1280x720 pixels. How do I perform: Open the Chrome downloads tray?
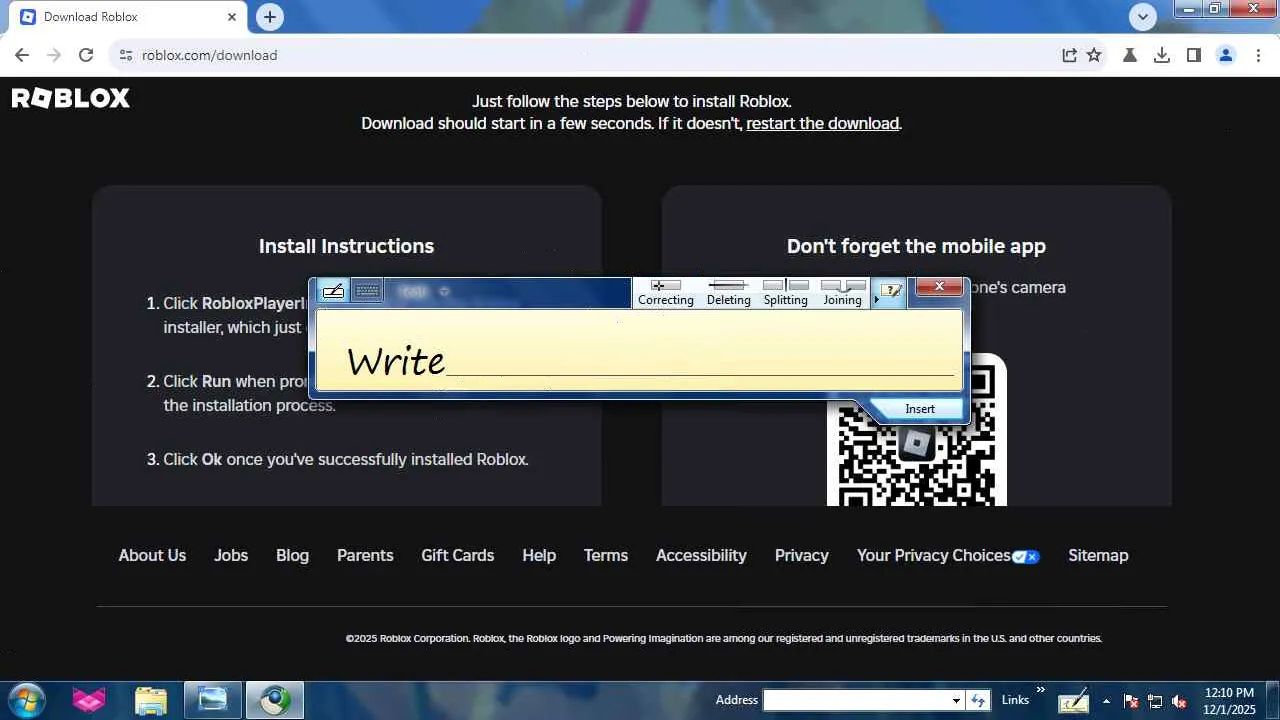pos(1162,55)
